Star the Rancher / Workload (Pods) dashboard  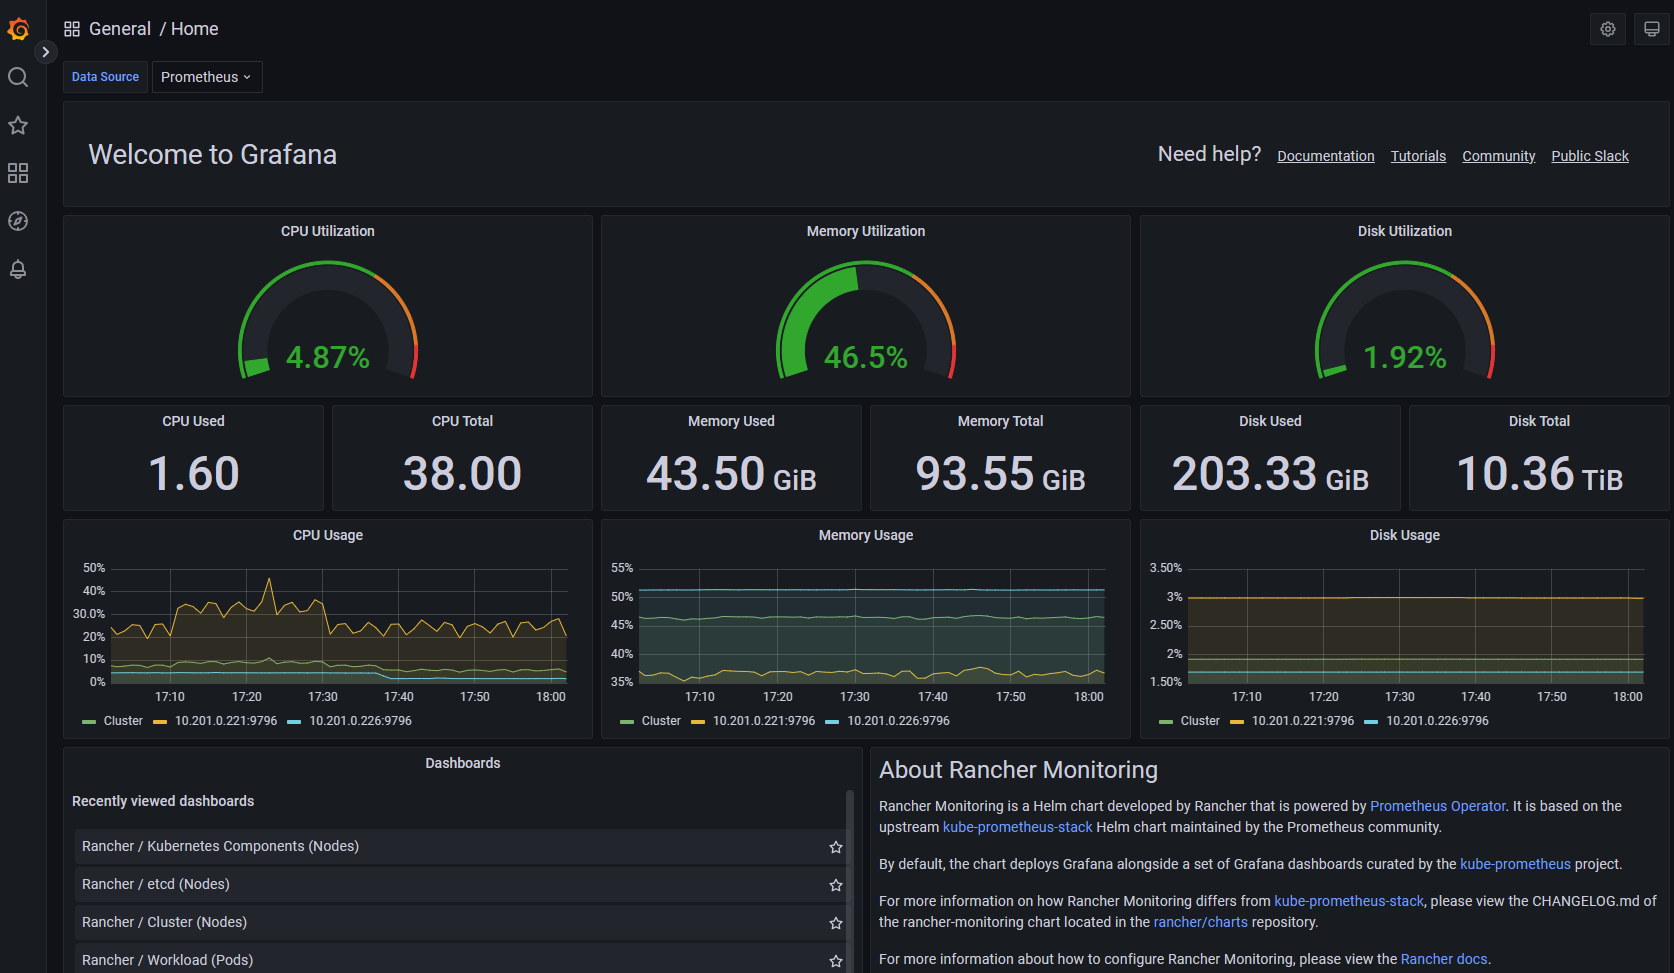point(836,961)
